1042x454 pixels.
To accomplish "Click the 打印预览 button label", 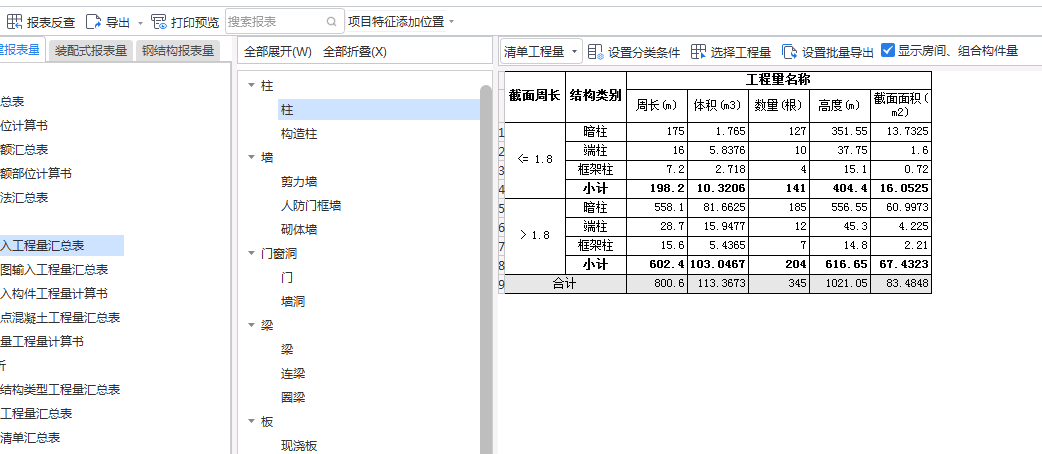I will (x=195, y=23).
